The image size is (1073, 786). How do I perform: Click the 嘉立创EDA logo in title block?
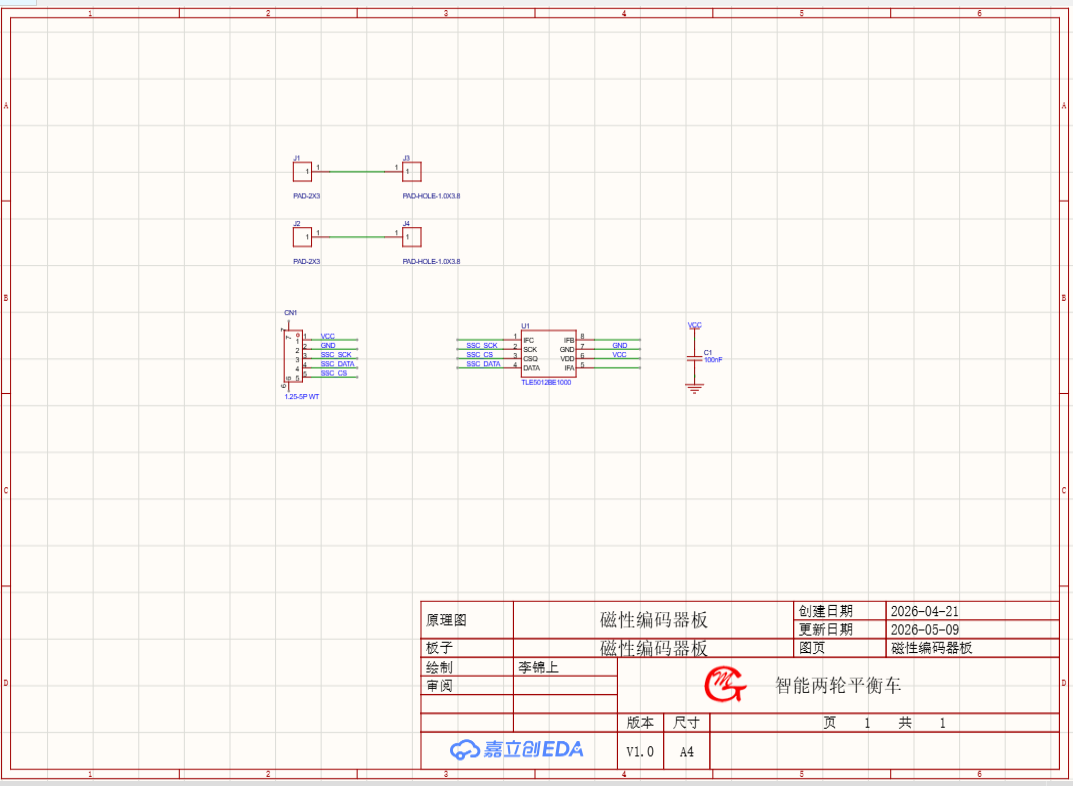[x=517, y=750]
